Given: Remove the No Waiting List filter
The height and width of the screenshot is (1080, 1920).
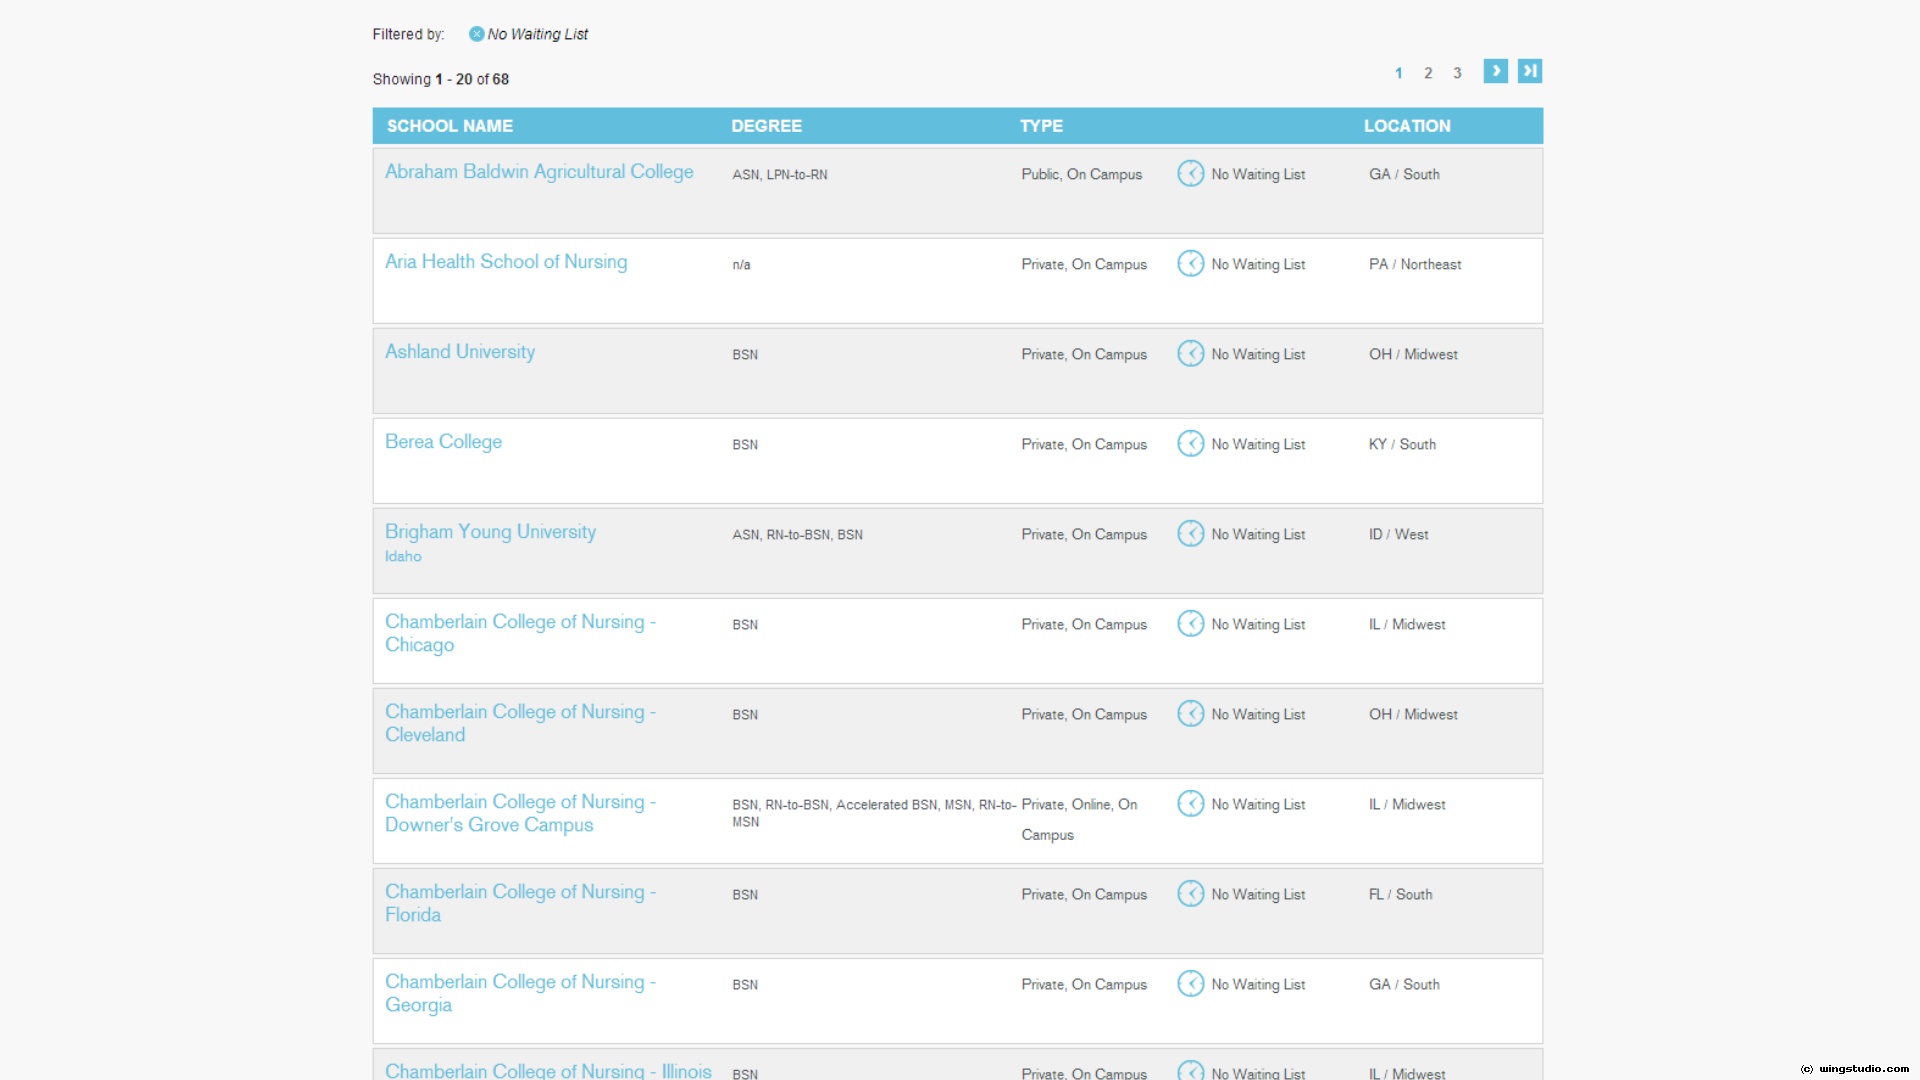Looking at the screenshot, I should (x=476, y=34).
